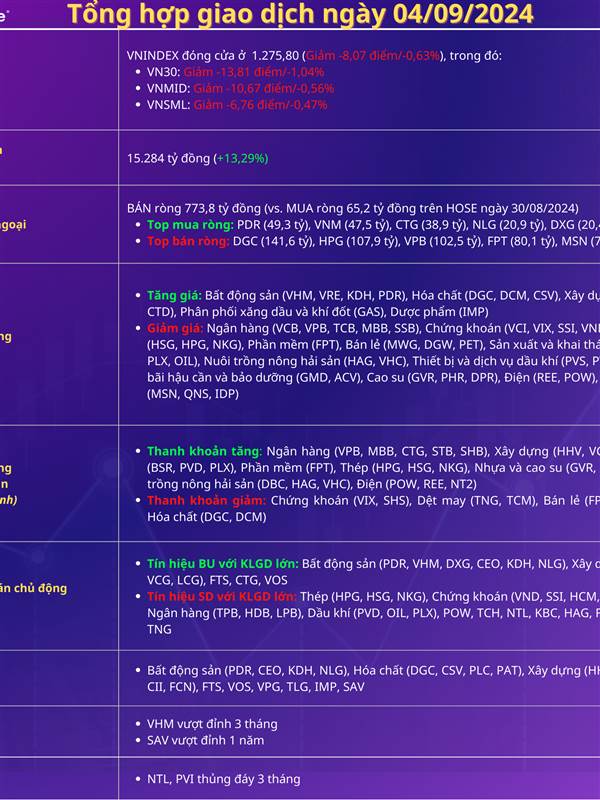The width and height of the screenshot is (600, 800).
Task: Click the row label ending 'án chủ động'
Action: (x=33, y=588)
